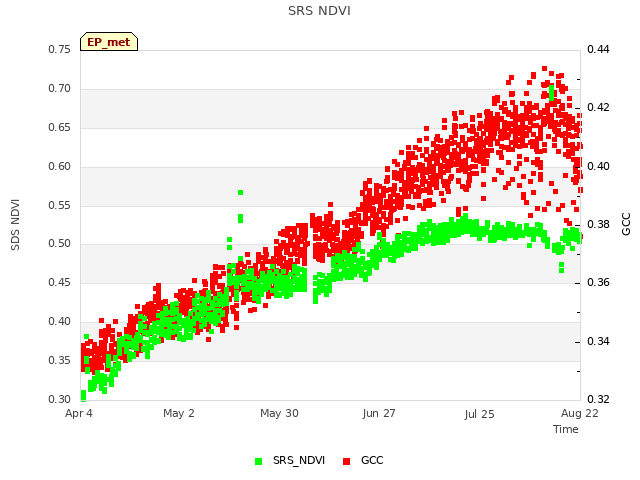Click the 0.36 right axis value
Viewport: 640px width, 480px height.
coord(598,282)
